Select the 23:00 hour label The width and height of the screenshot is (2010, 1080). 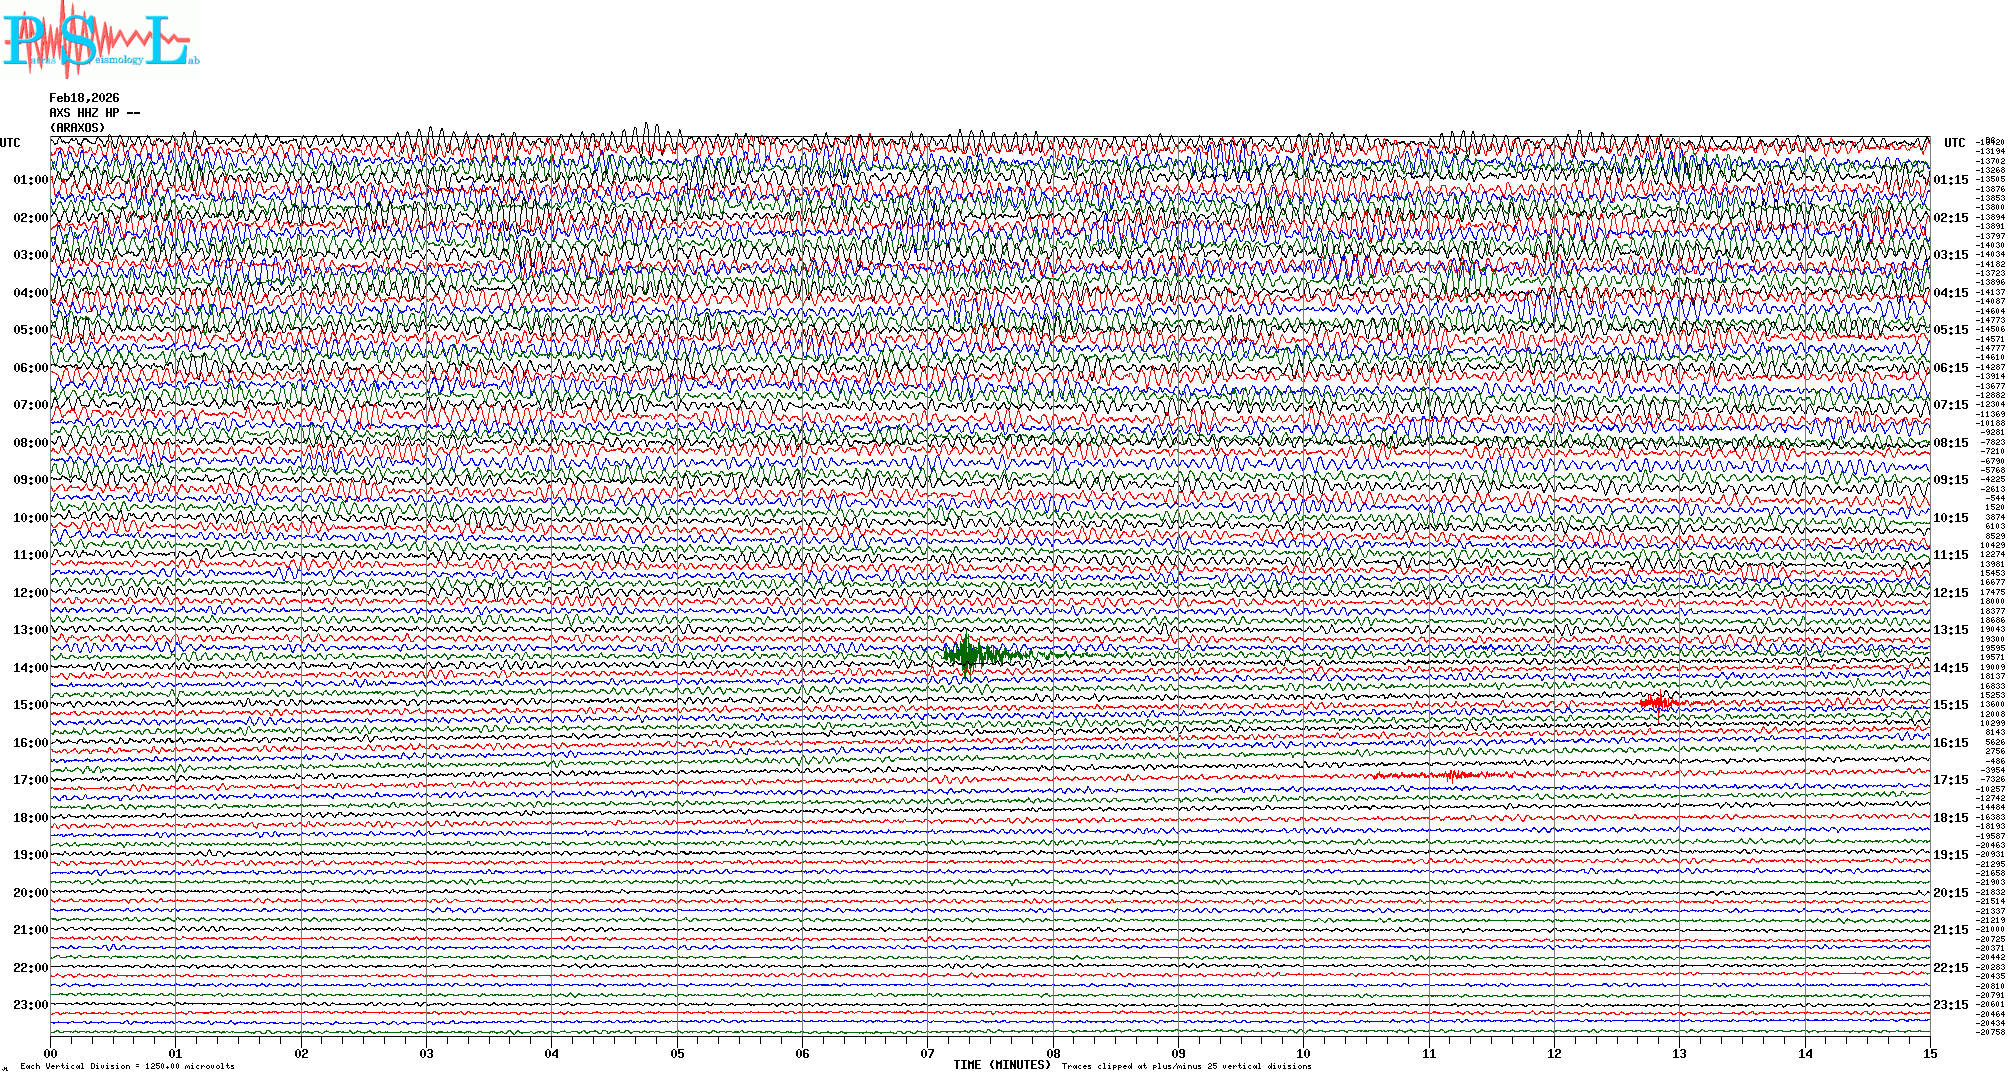tap(30, 1005)
